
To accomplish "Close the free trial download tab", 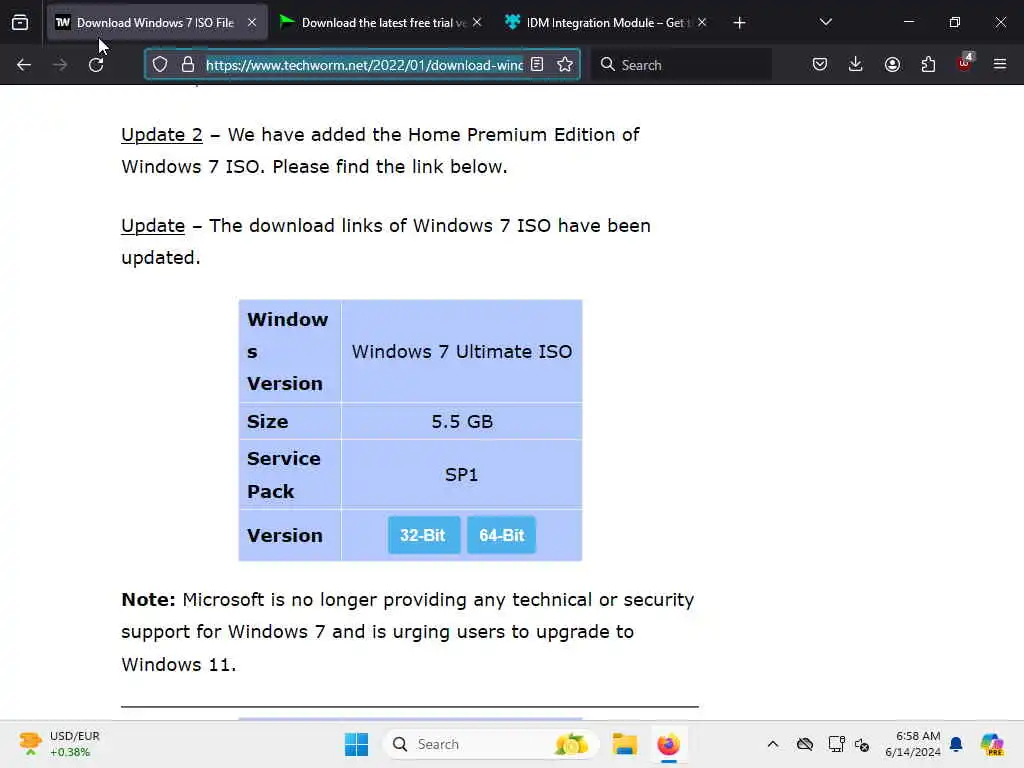I will [x=477, y=22].
